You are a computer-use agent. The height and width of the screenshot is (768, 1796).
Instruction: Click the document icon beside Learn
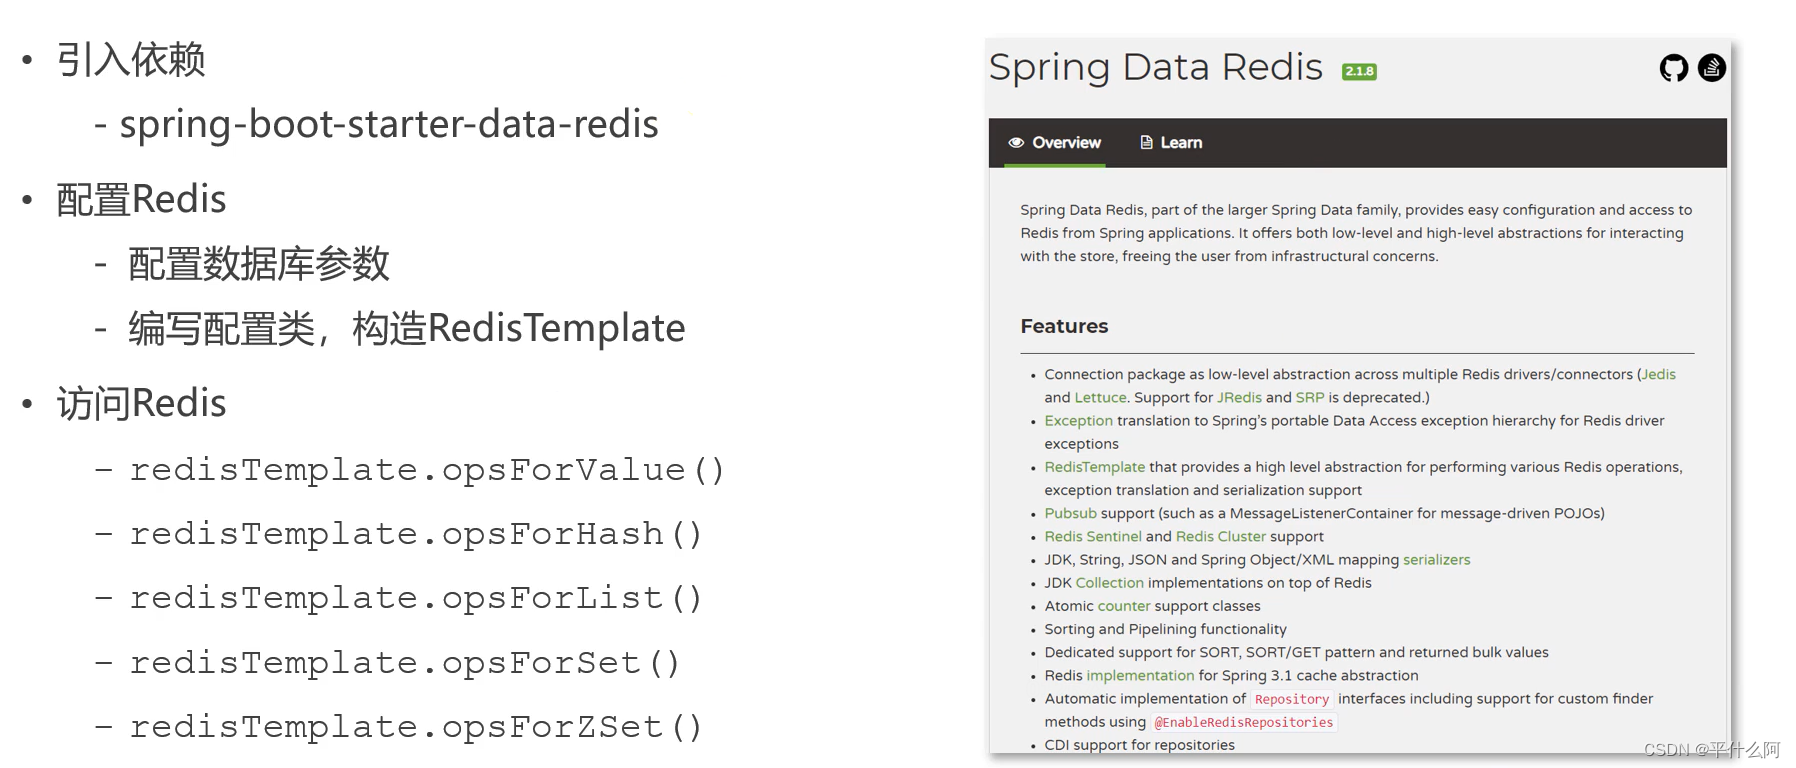pos(1146,143)
